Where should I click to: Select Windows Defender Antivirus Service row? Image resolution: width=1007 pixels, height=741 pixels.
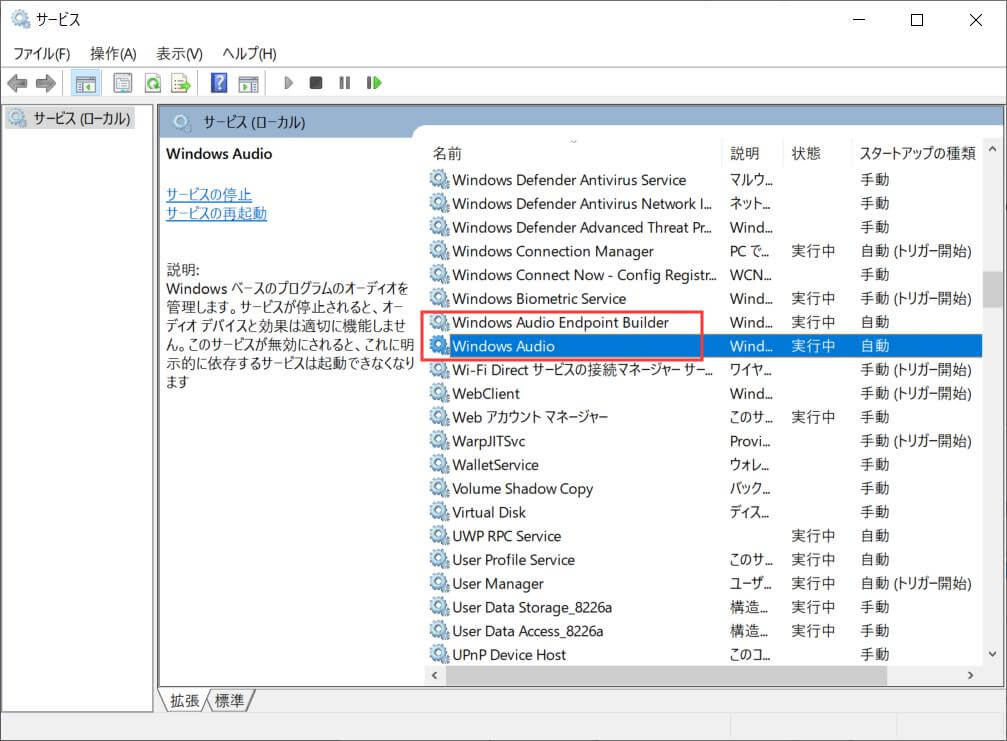(705, 180)
